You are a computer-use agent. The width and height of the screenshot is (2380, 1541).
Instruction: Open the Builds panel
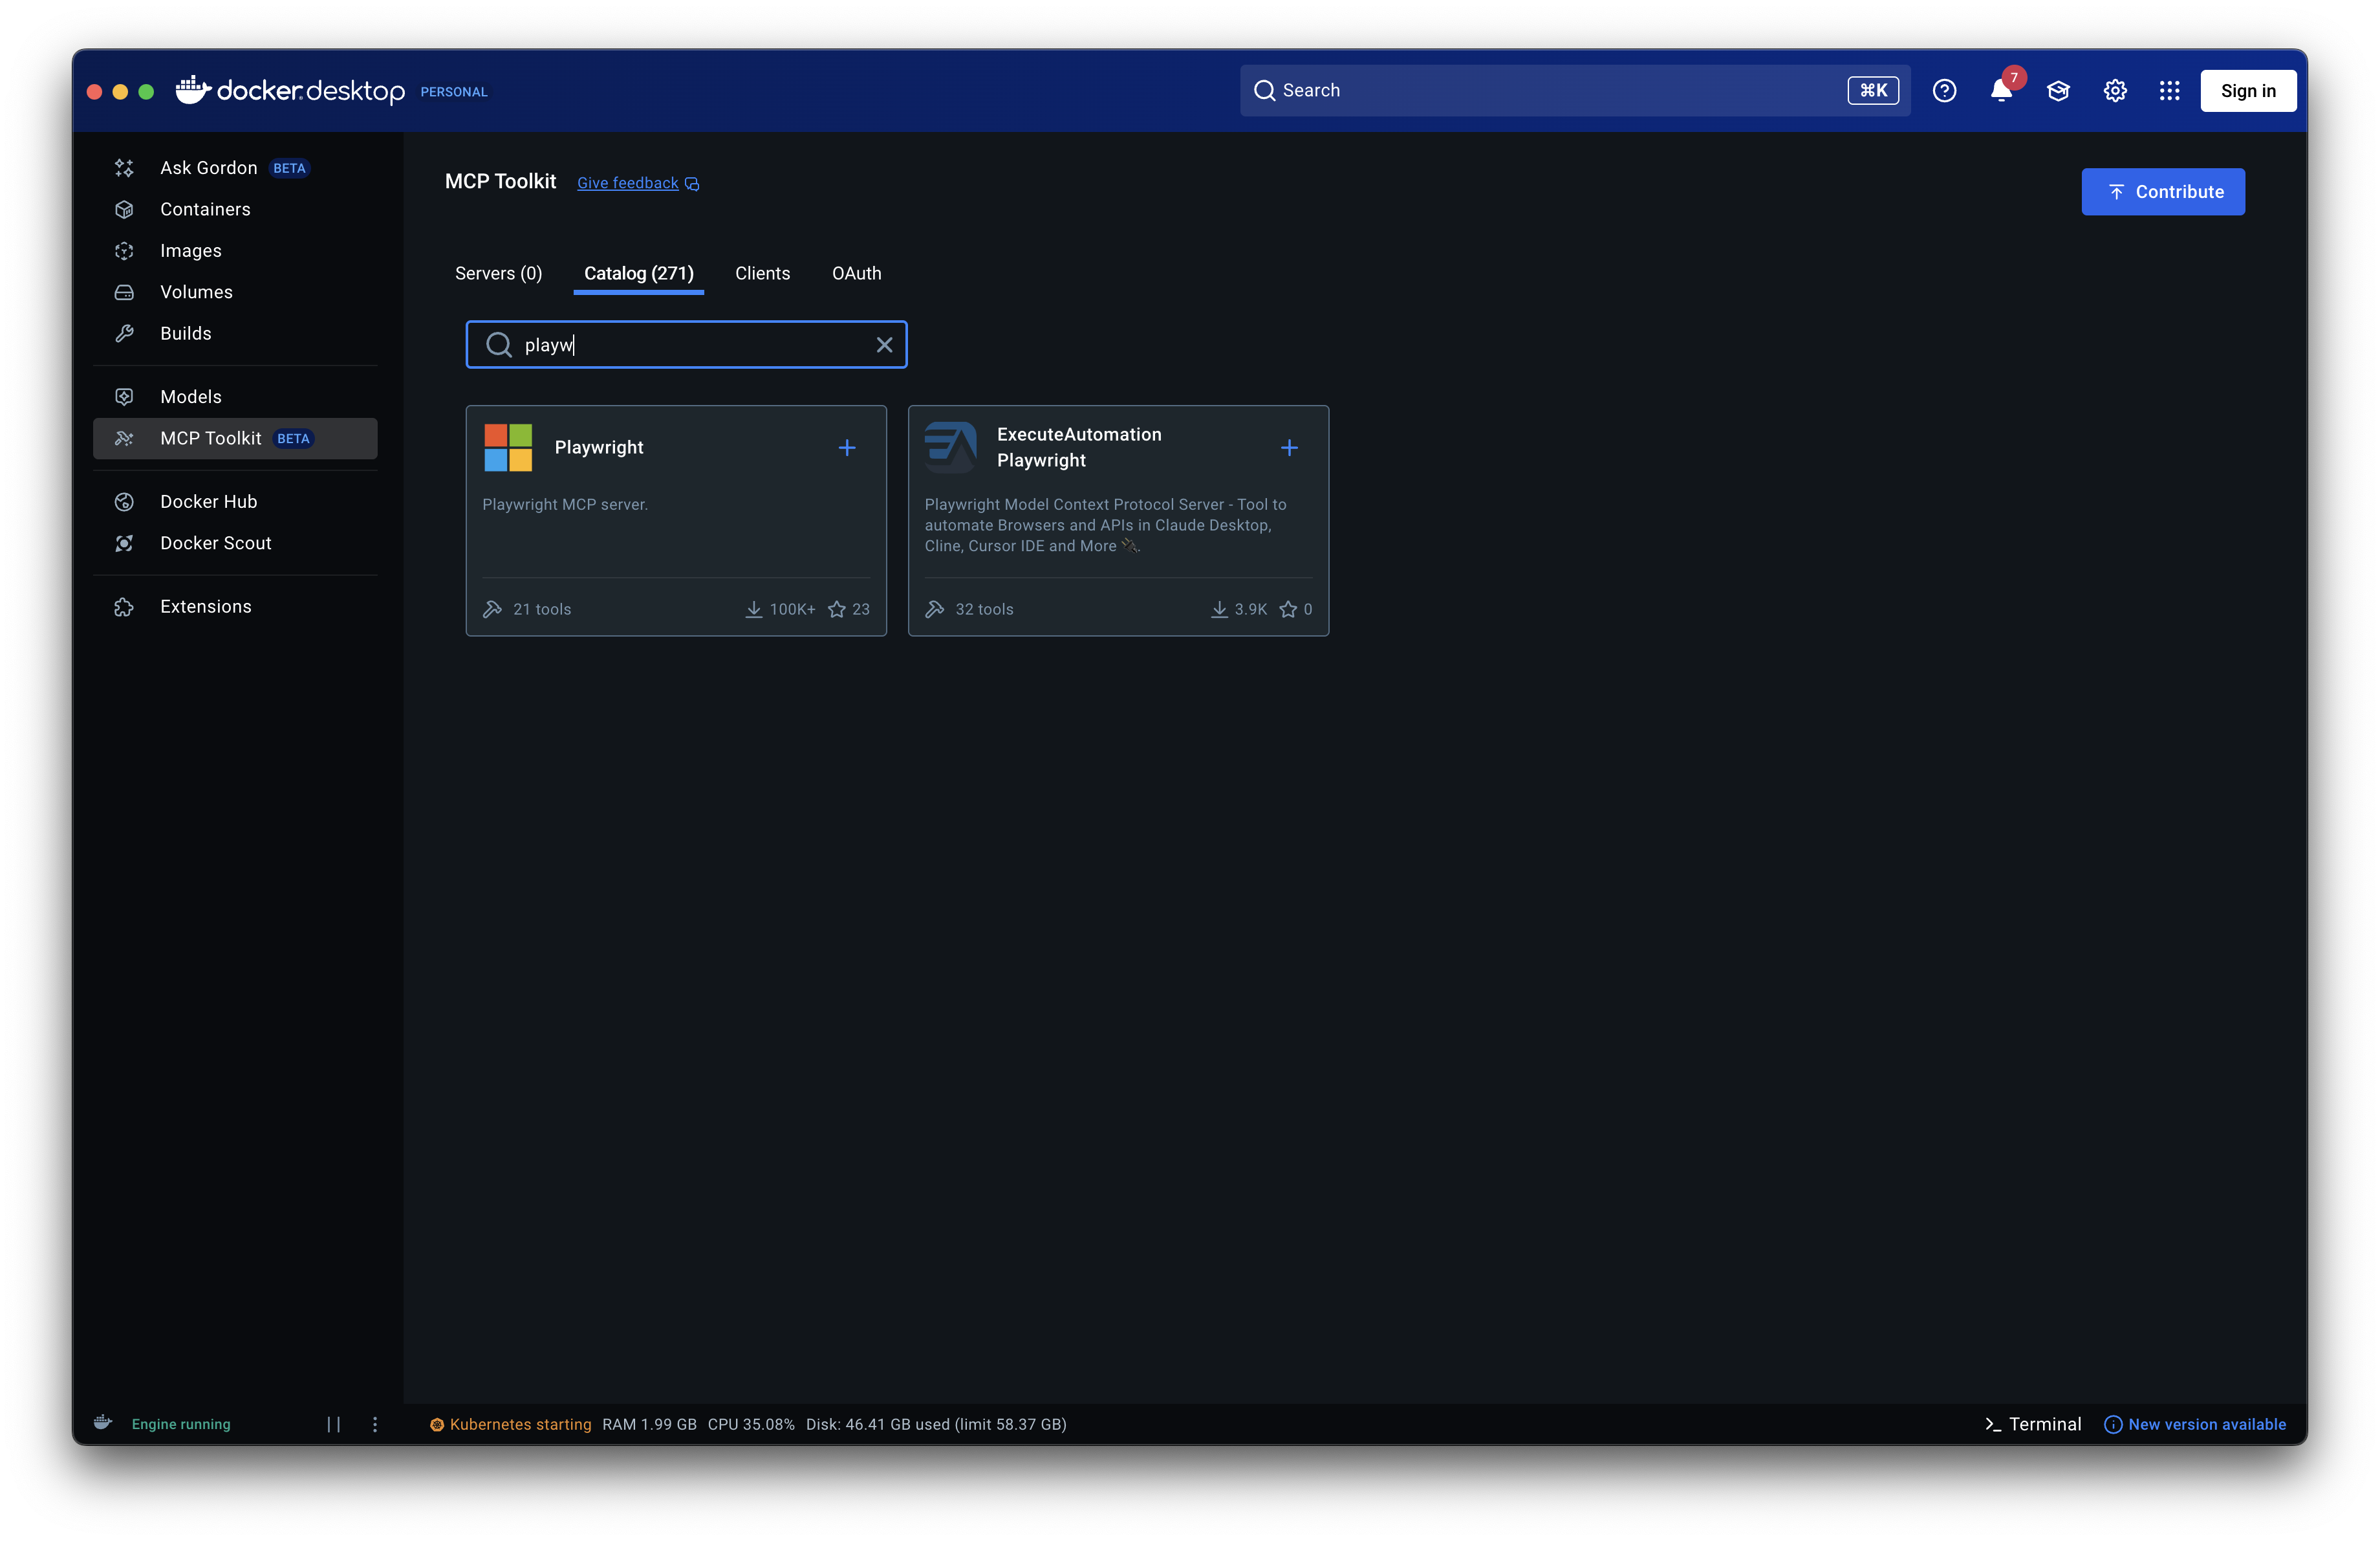click(x=186, y=333)
